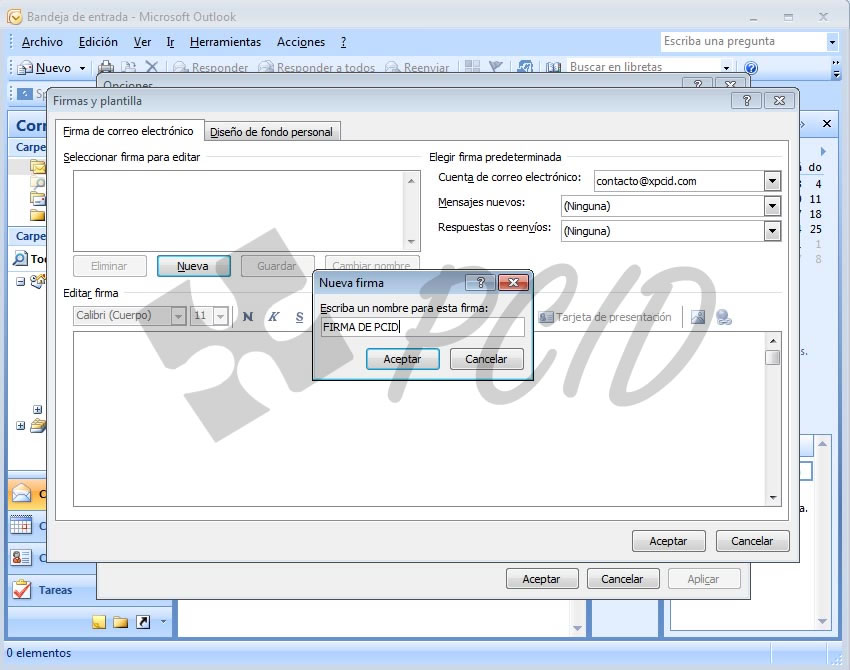
Task: Toggle italic (K) formatting in signature editor
Action: (274, 317)
